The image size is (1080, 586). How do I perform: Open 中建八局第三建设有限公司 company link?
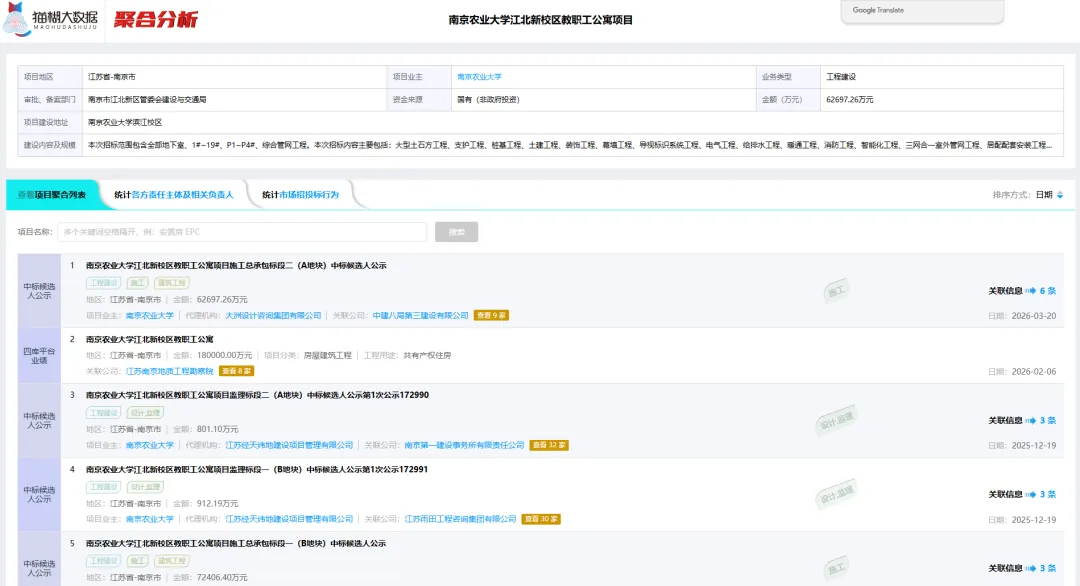tap(420, 315)
